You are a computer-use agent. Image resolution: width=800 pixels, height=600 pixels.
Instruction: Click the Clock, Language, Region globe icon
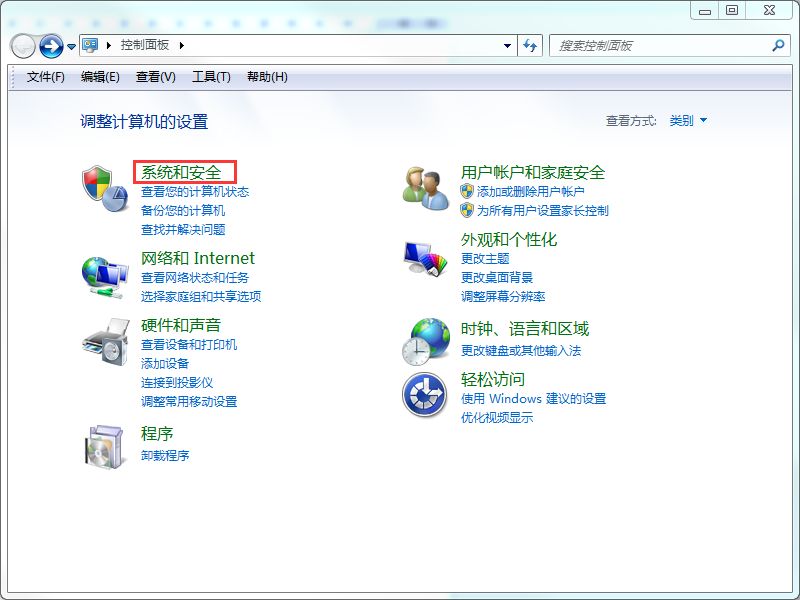[x=426, y=341]
